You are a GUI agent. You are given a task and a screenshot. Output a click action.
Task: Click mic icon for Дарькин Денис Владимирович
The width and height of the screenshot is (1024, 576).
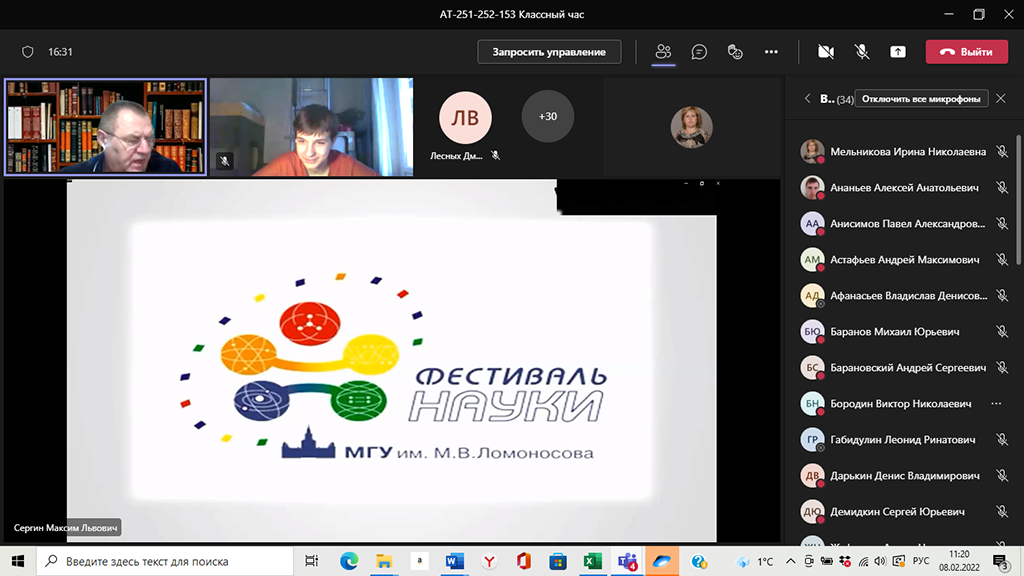click(x=1002, y=475)
